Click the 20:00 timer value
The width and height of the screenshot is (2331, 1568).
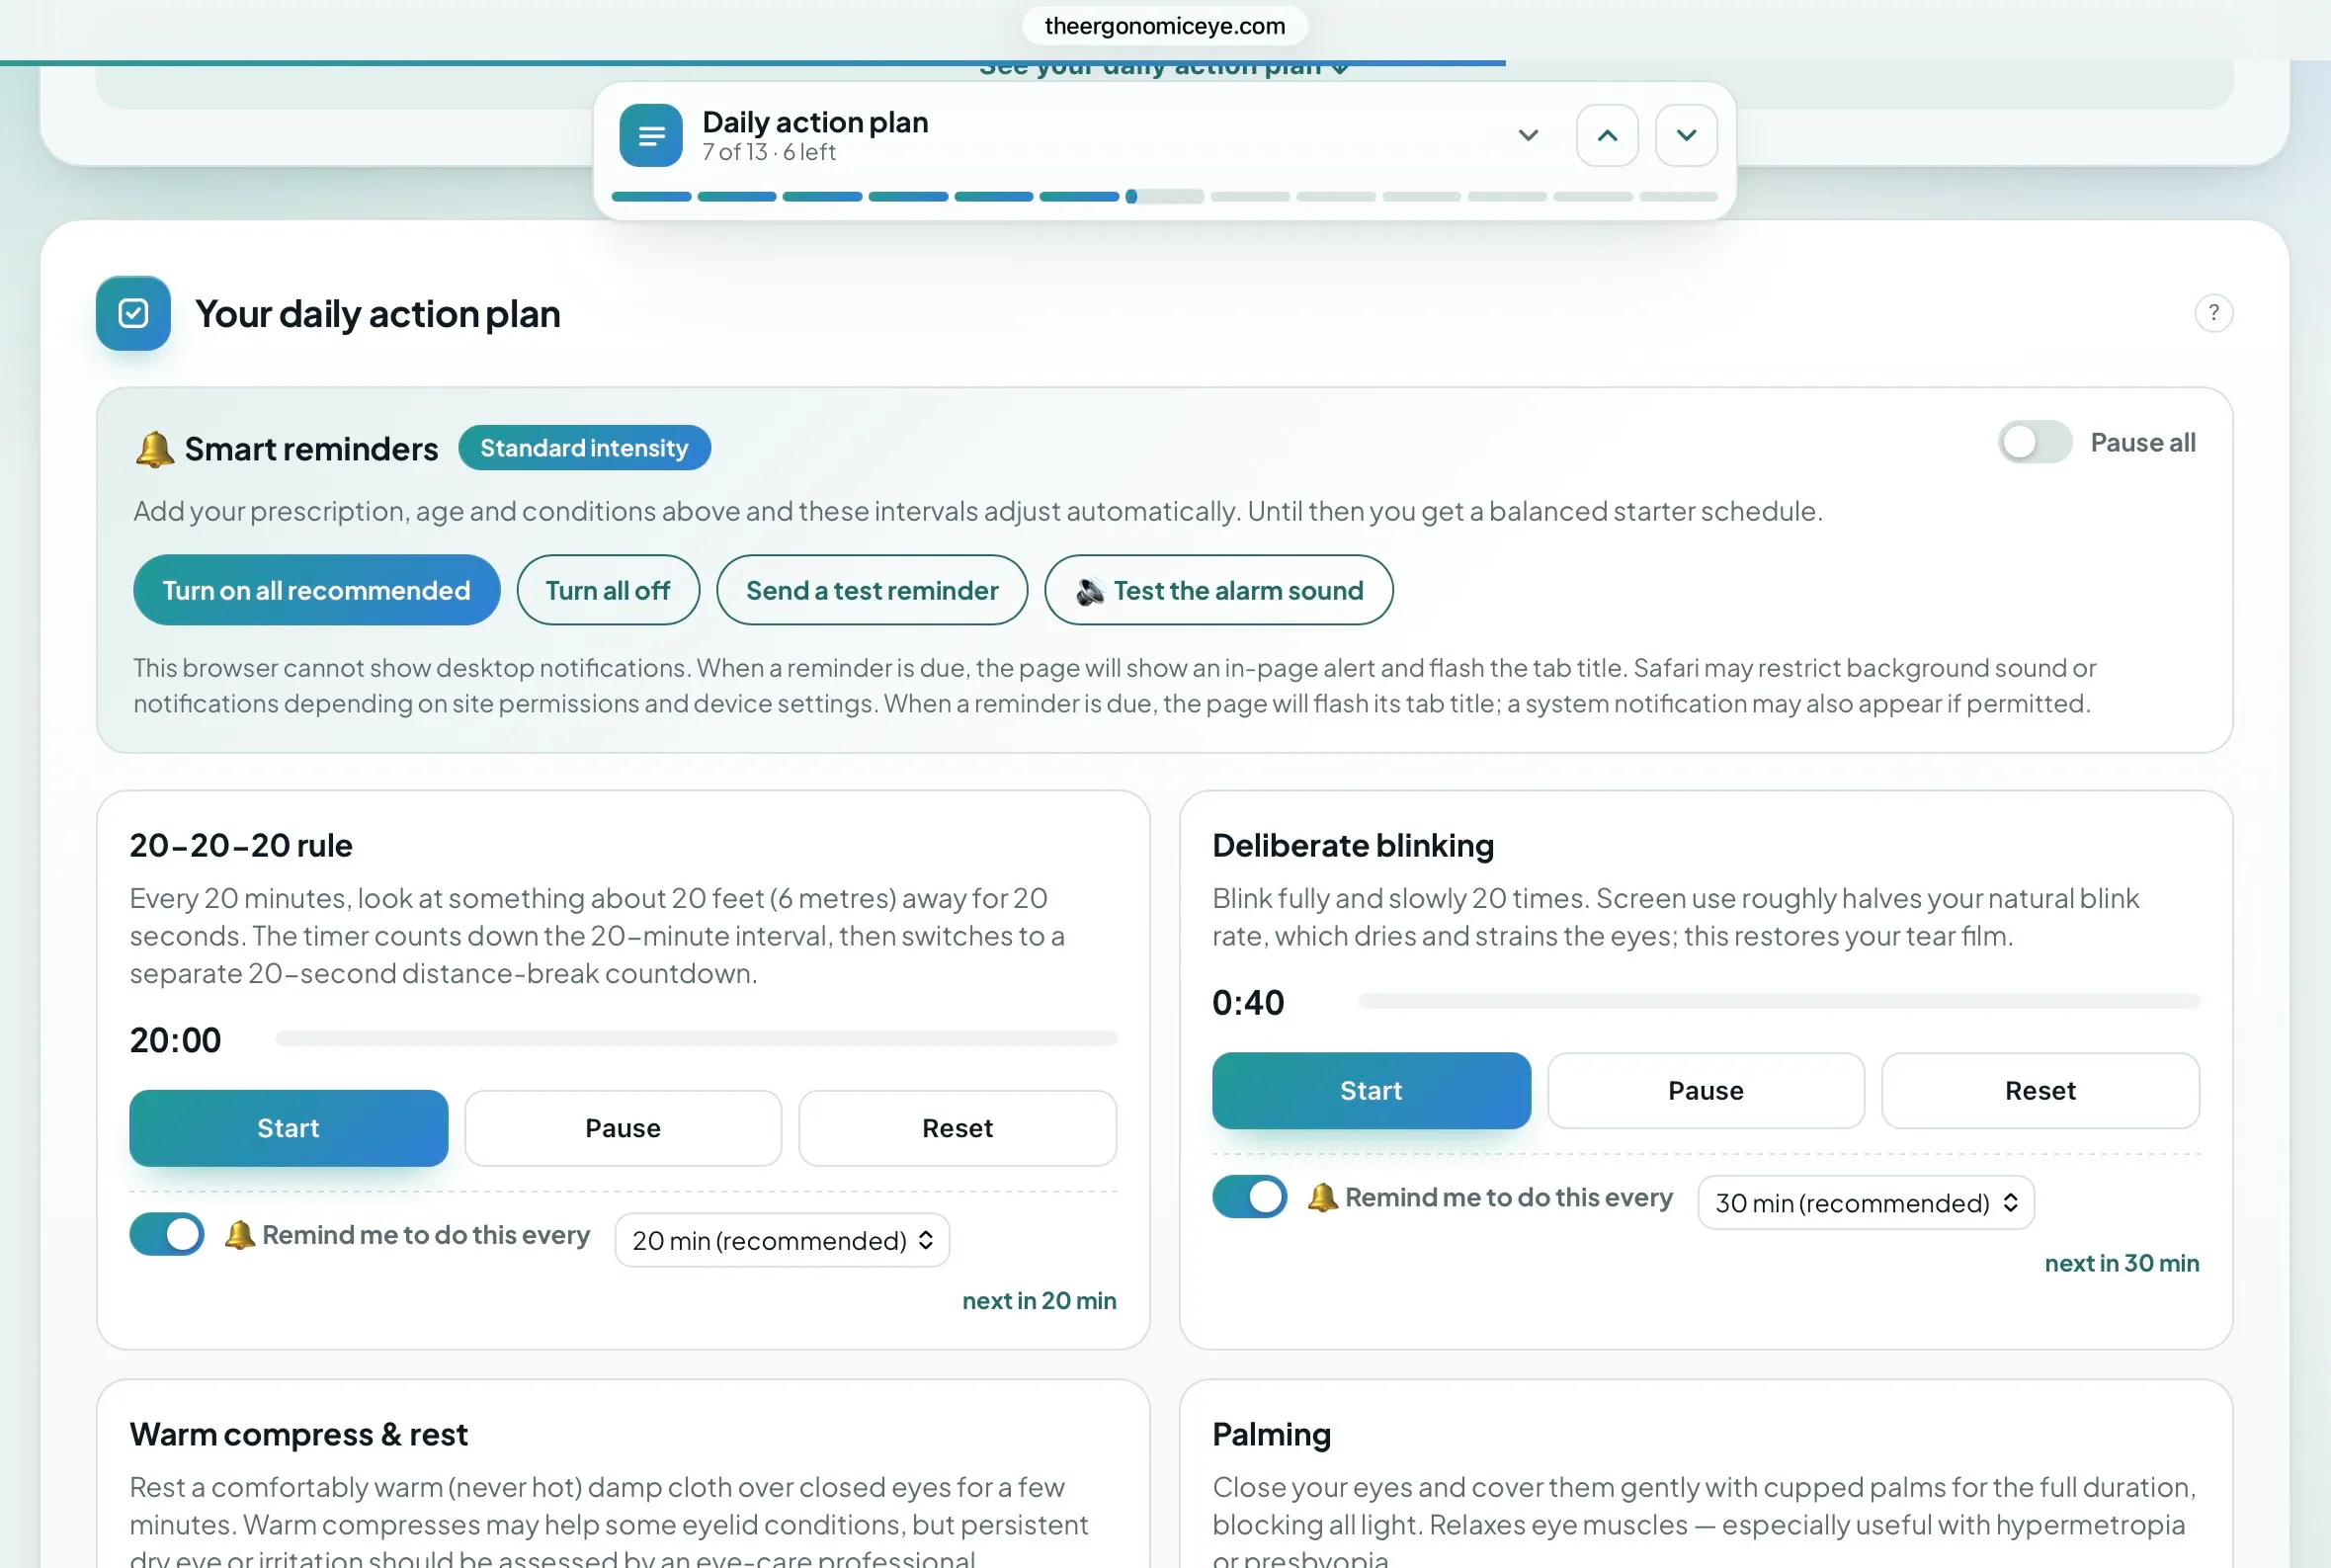[176, 1040]
